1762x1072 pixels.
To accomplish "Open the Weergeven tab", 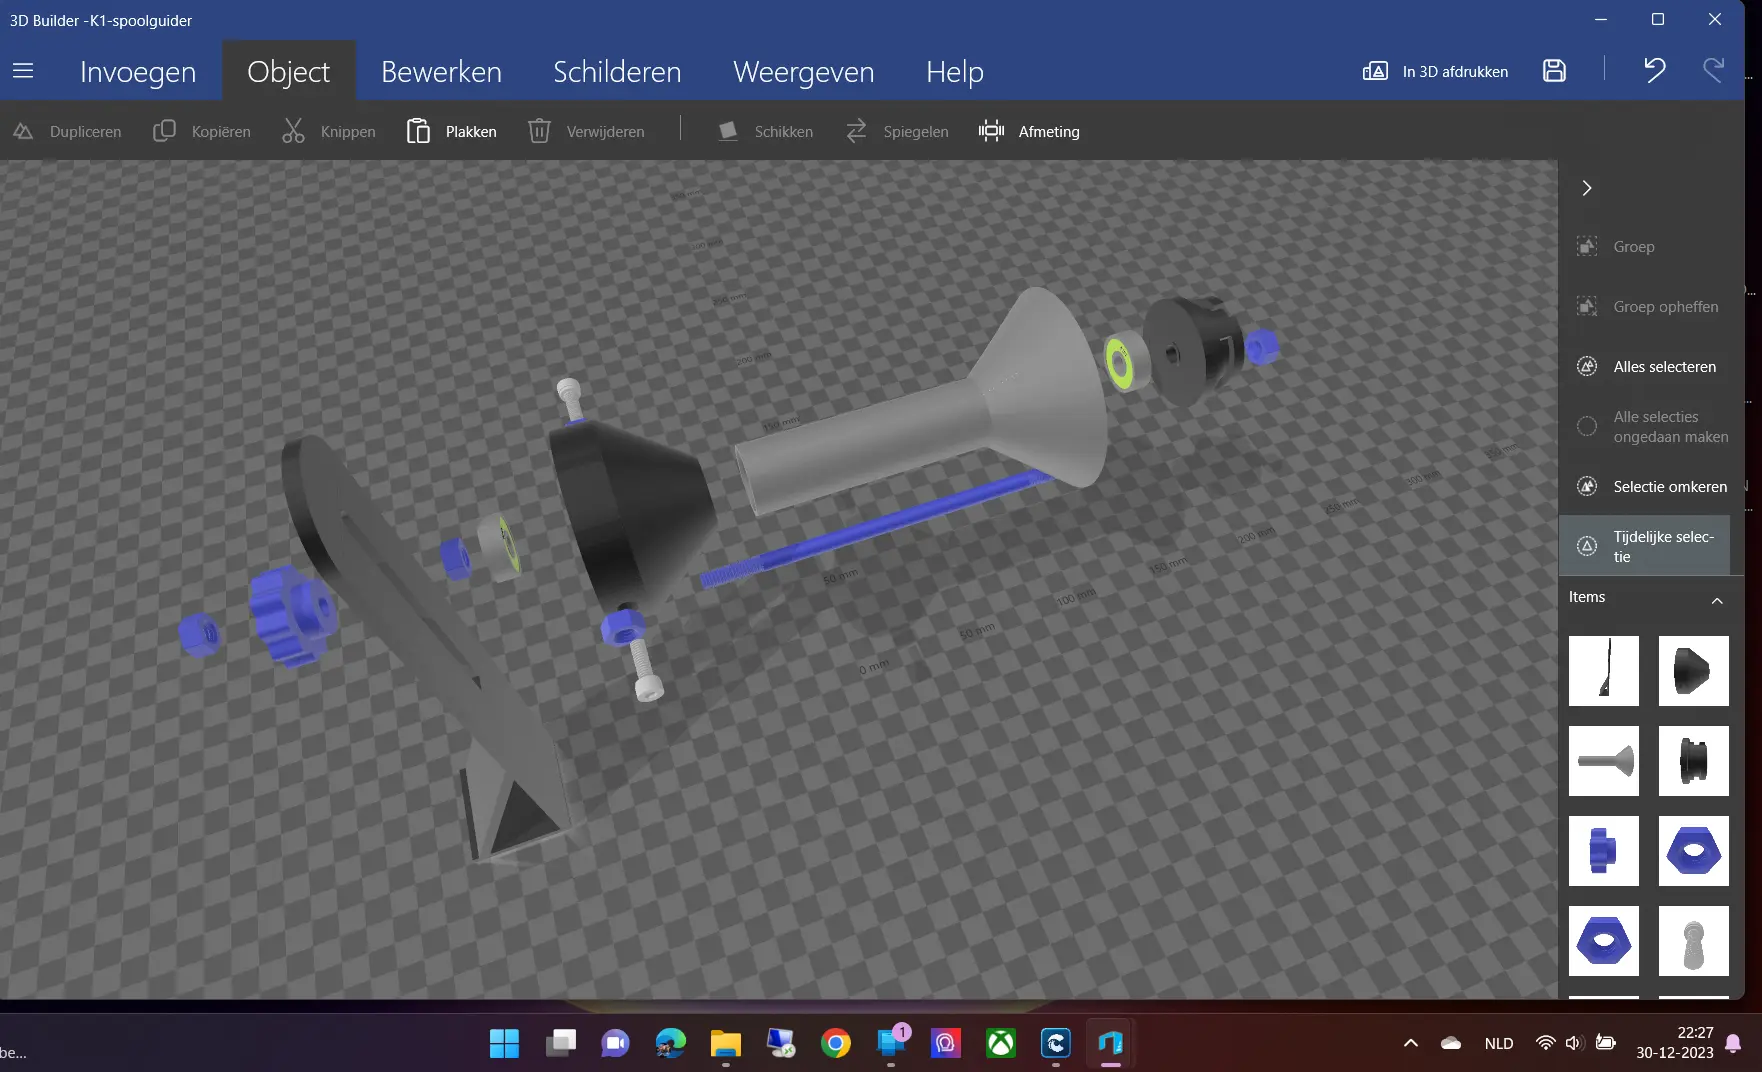I will (x=803, y=72).
